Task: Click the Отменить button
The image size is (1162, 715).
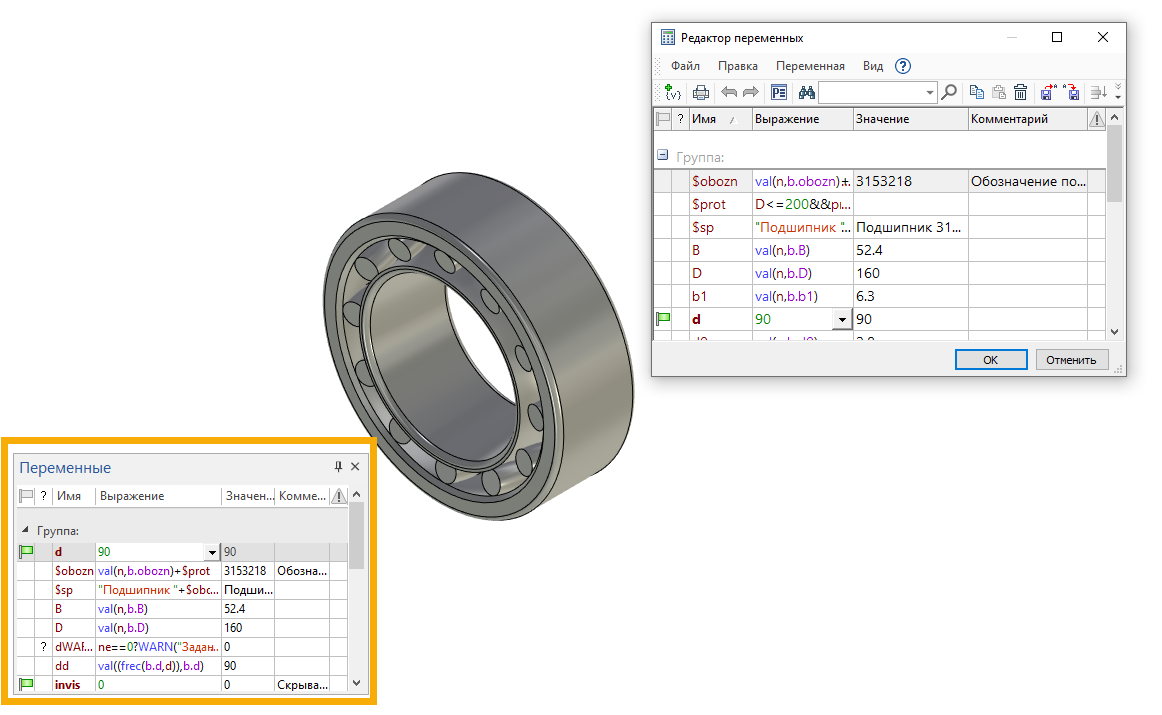Action: (1072, 360)
